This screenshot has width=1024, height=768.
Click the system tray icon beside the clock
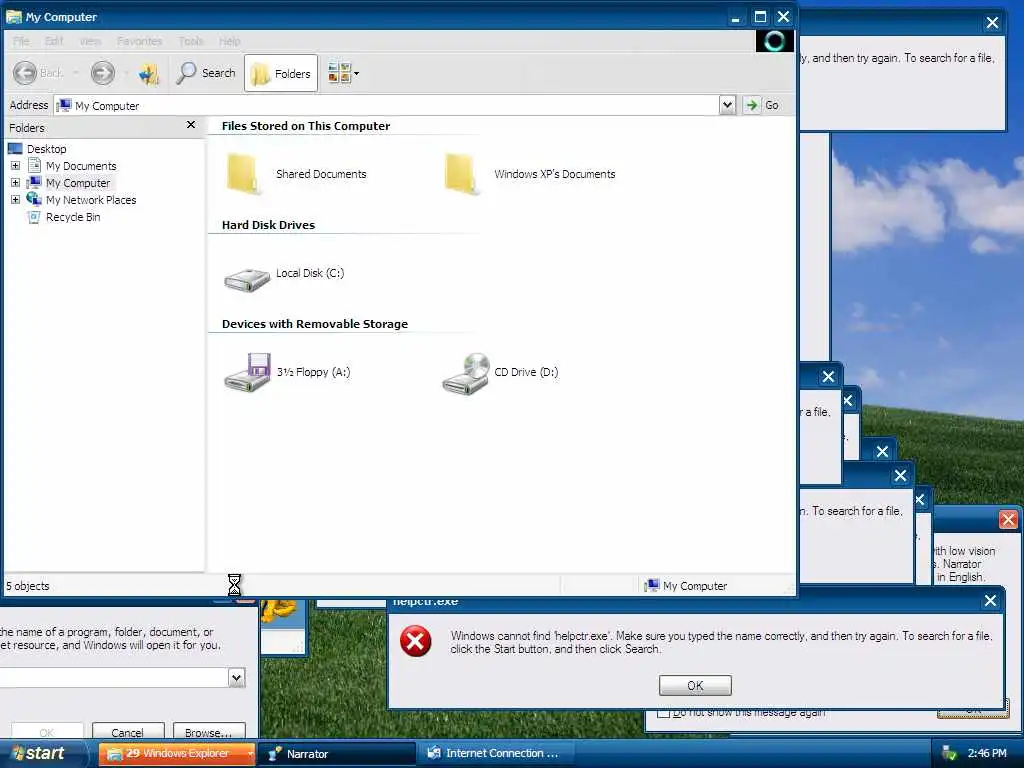(949, 754)
